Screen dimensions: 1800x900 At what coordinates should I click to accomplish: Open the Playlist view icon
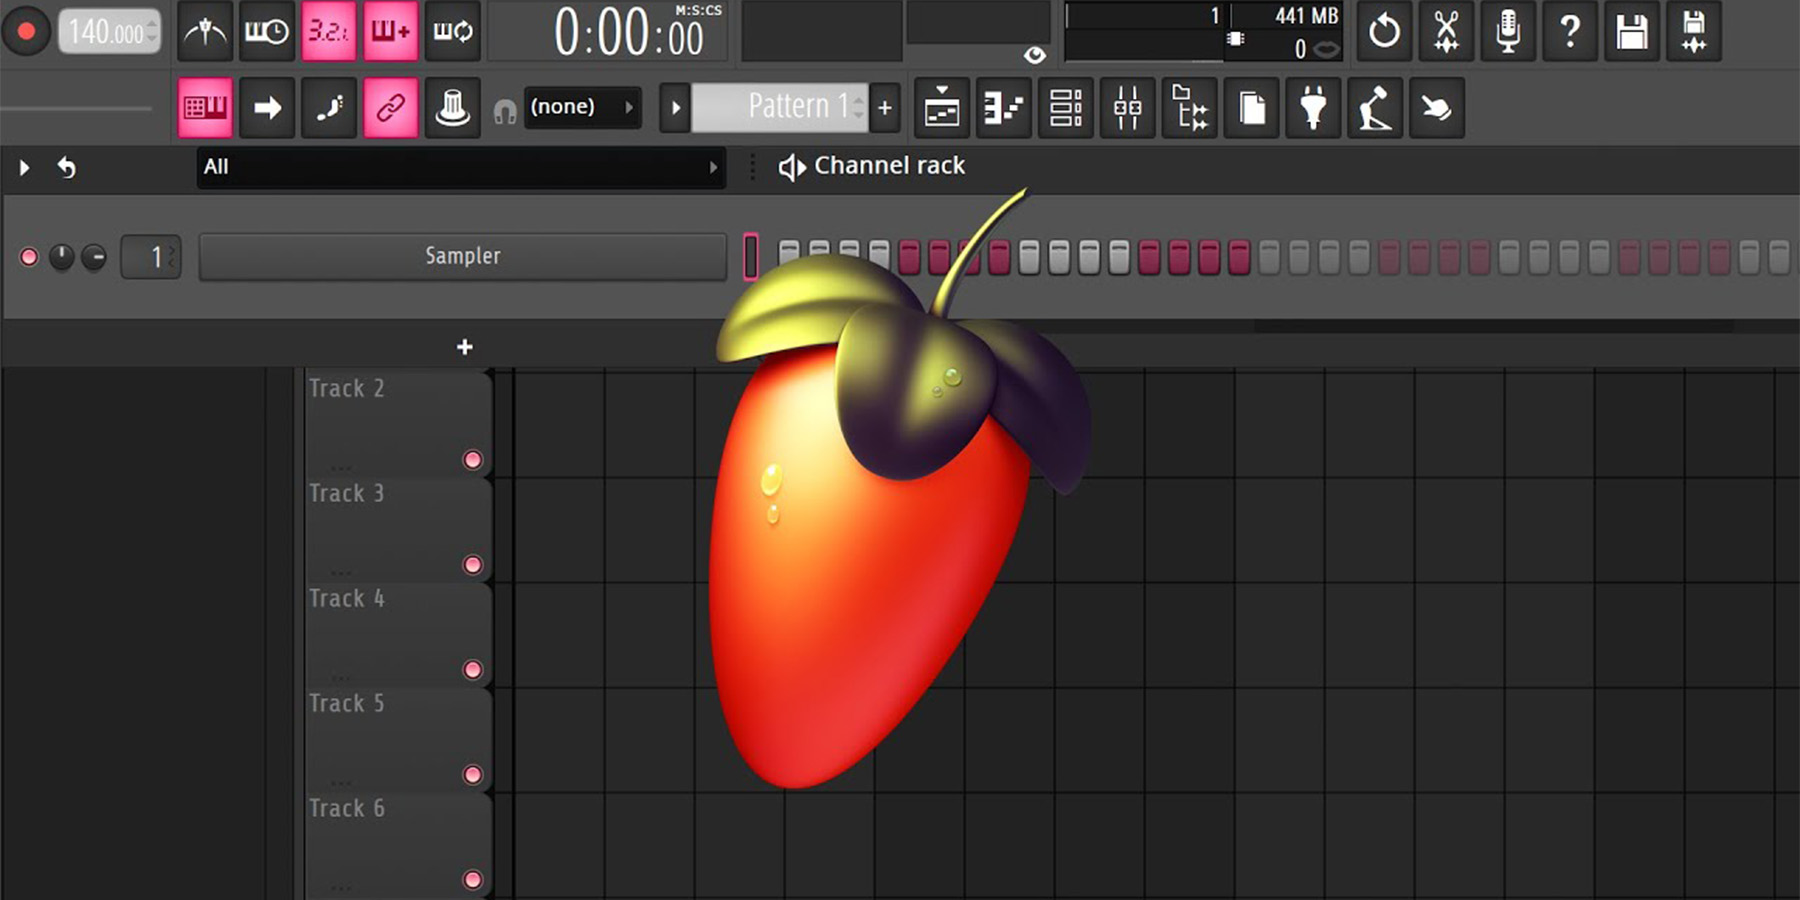pyautogui.click(x=941, y=108)
